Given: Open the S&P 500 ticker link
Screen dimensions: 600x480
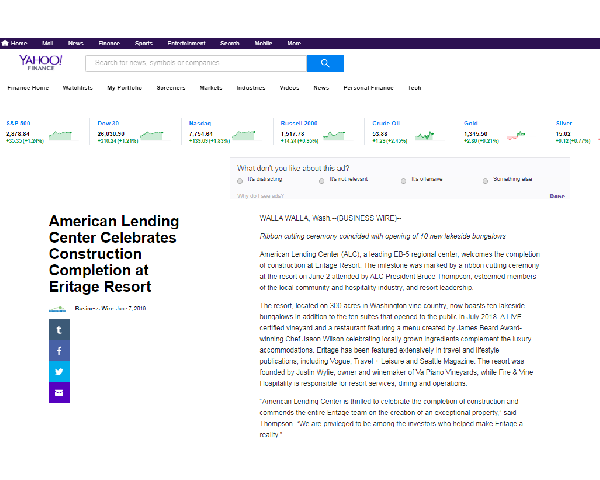Looking at the screenshot, I should coord(18,123).
